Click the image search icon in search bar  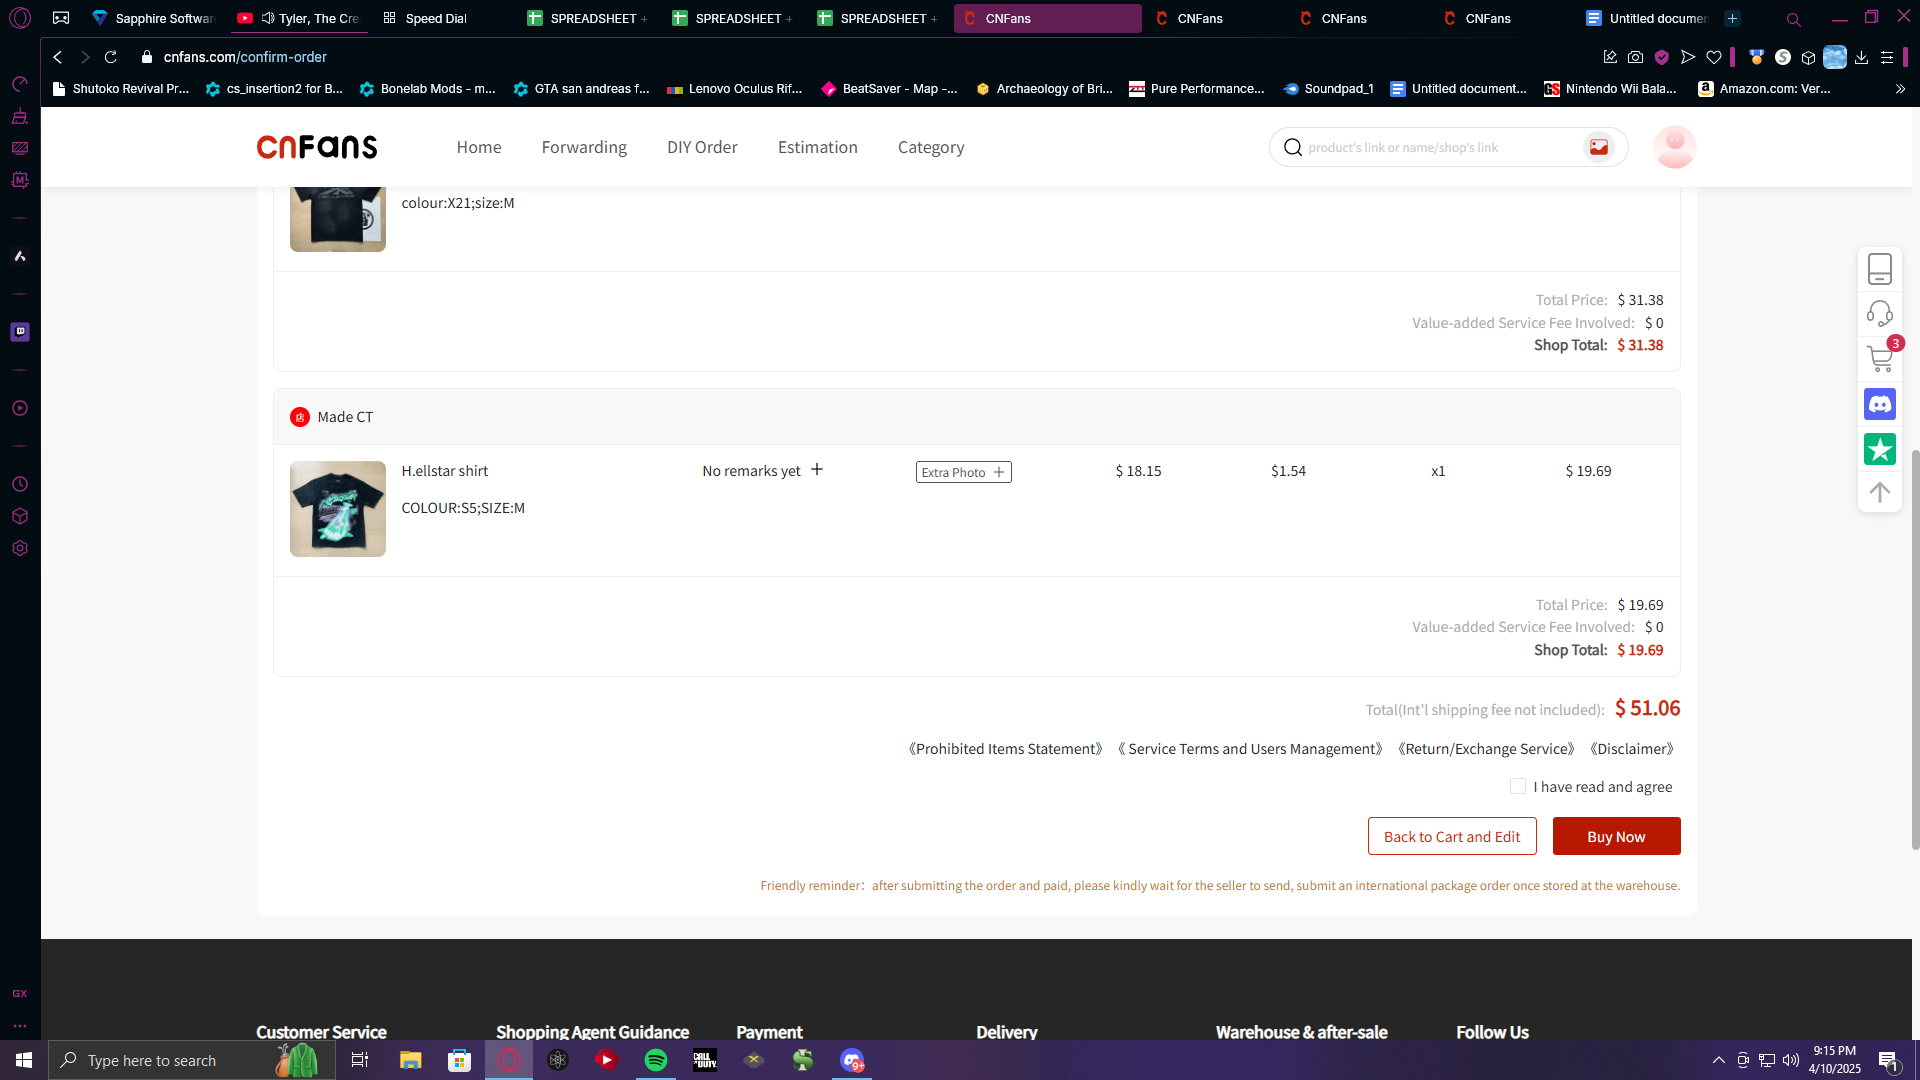pos(1598,147)
